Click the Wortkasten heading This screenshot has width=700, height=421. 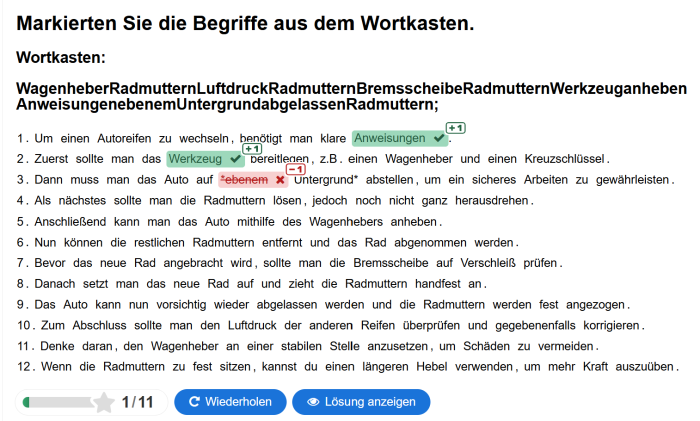point(61,58)
